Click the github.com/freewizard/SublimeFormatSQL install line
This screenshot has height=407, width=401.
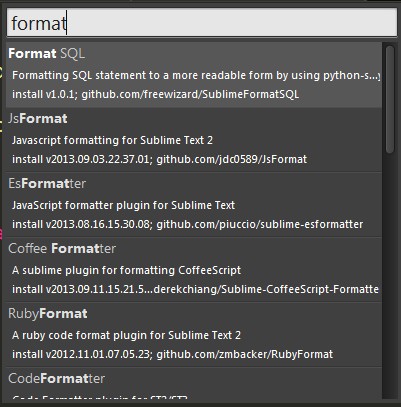[x=155, y=94]
